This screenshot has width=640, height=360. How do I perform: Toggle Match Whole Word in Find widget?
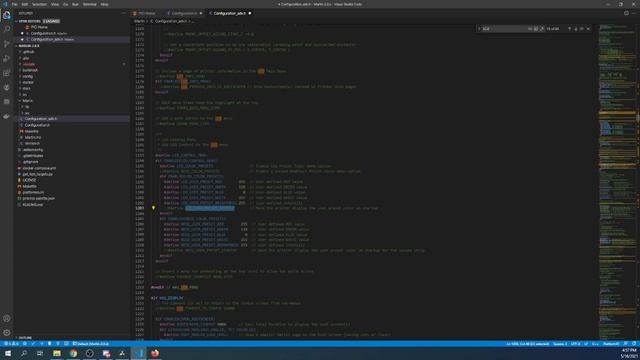pos(536,29)
